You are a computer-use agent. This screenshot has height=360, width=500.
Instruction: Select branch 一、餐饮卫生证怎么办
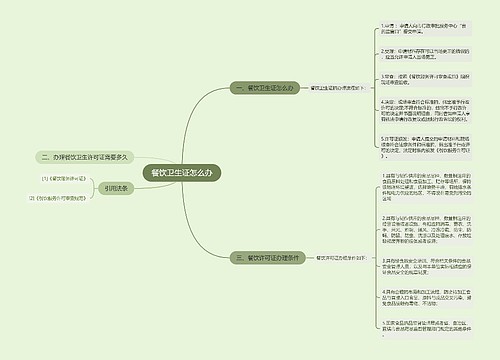[265, 88]
